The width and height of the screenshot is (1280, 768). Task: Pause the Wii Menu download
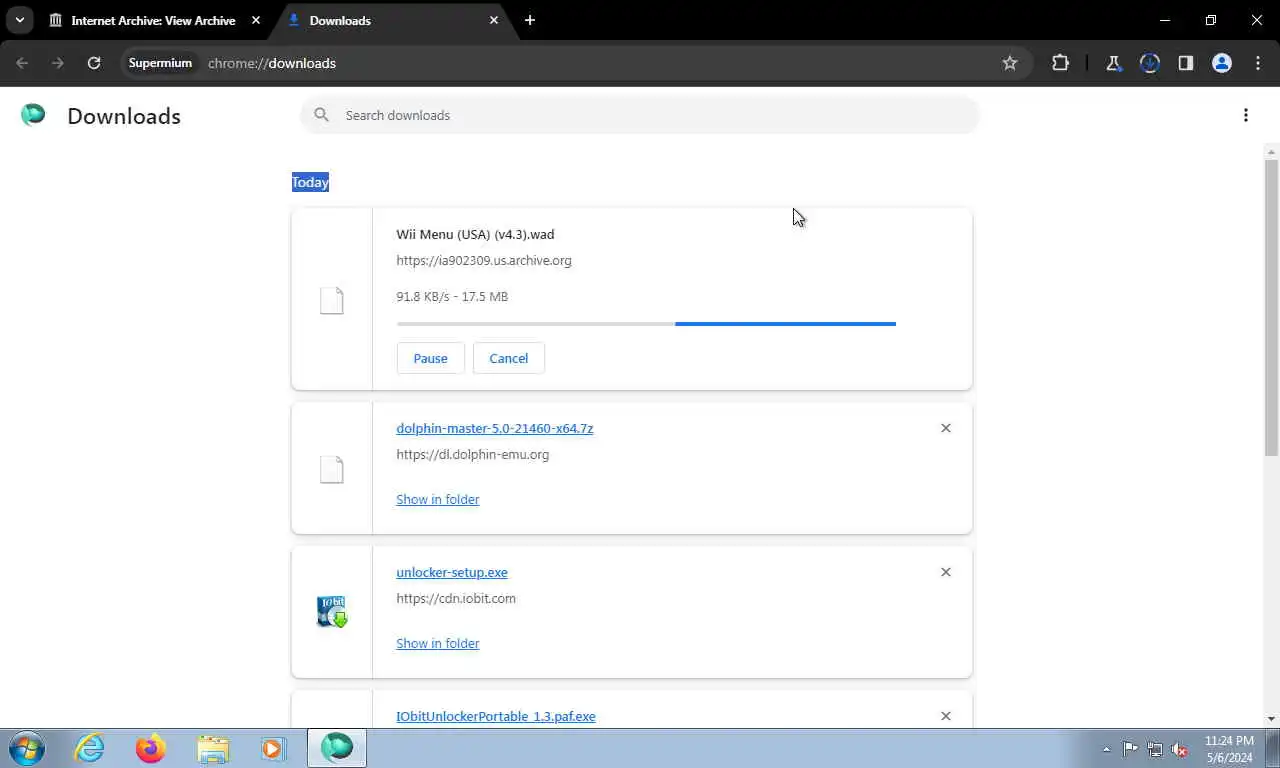(x=430, y=358)
